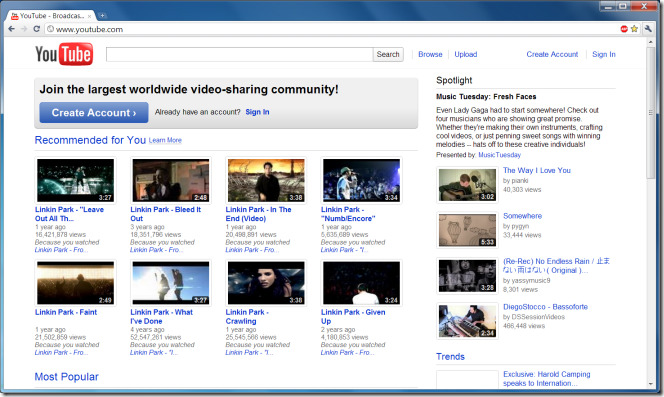Click Create Account in the top navigation
Screen dimensions: 664x397
[x=552, y=54]
